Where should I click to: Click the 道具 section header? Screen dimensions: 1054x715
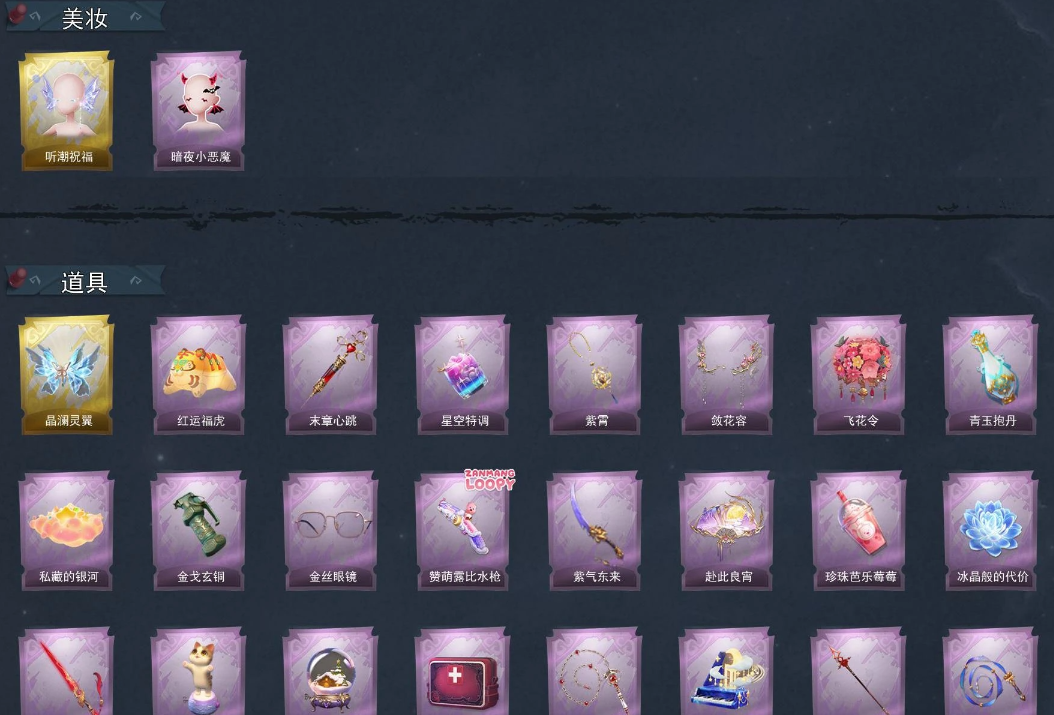pyautogui.click(x=85, y=281)
